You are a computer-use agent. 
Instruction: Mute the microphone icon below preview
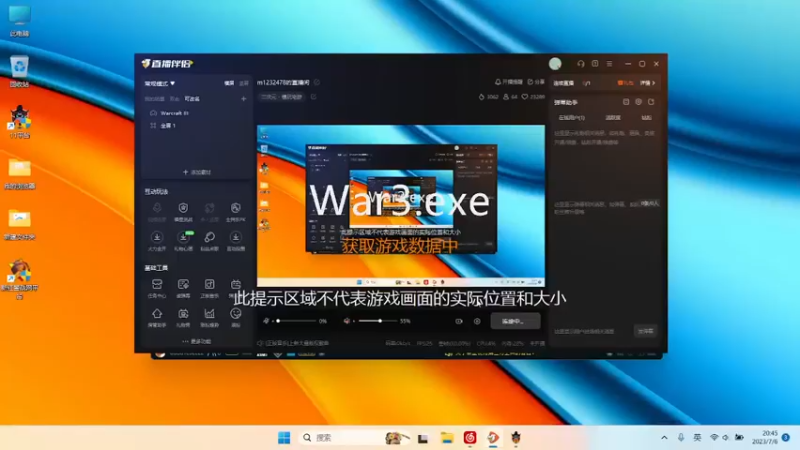[x=266, y=321]
